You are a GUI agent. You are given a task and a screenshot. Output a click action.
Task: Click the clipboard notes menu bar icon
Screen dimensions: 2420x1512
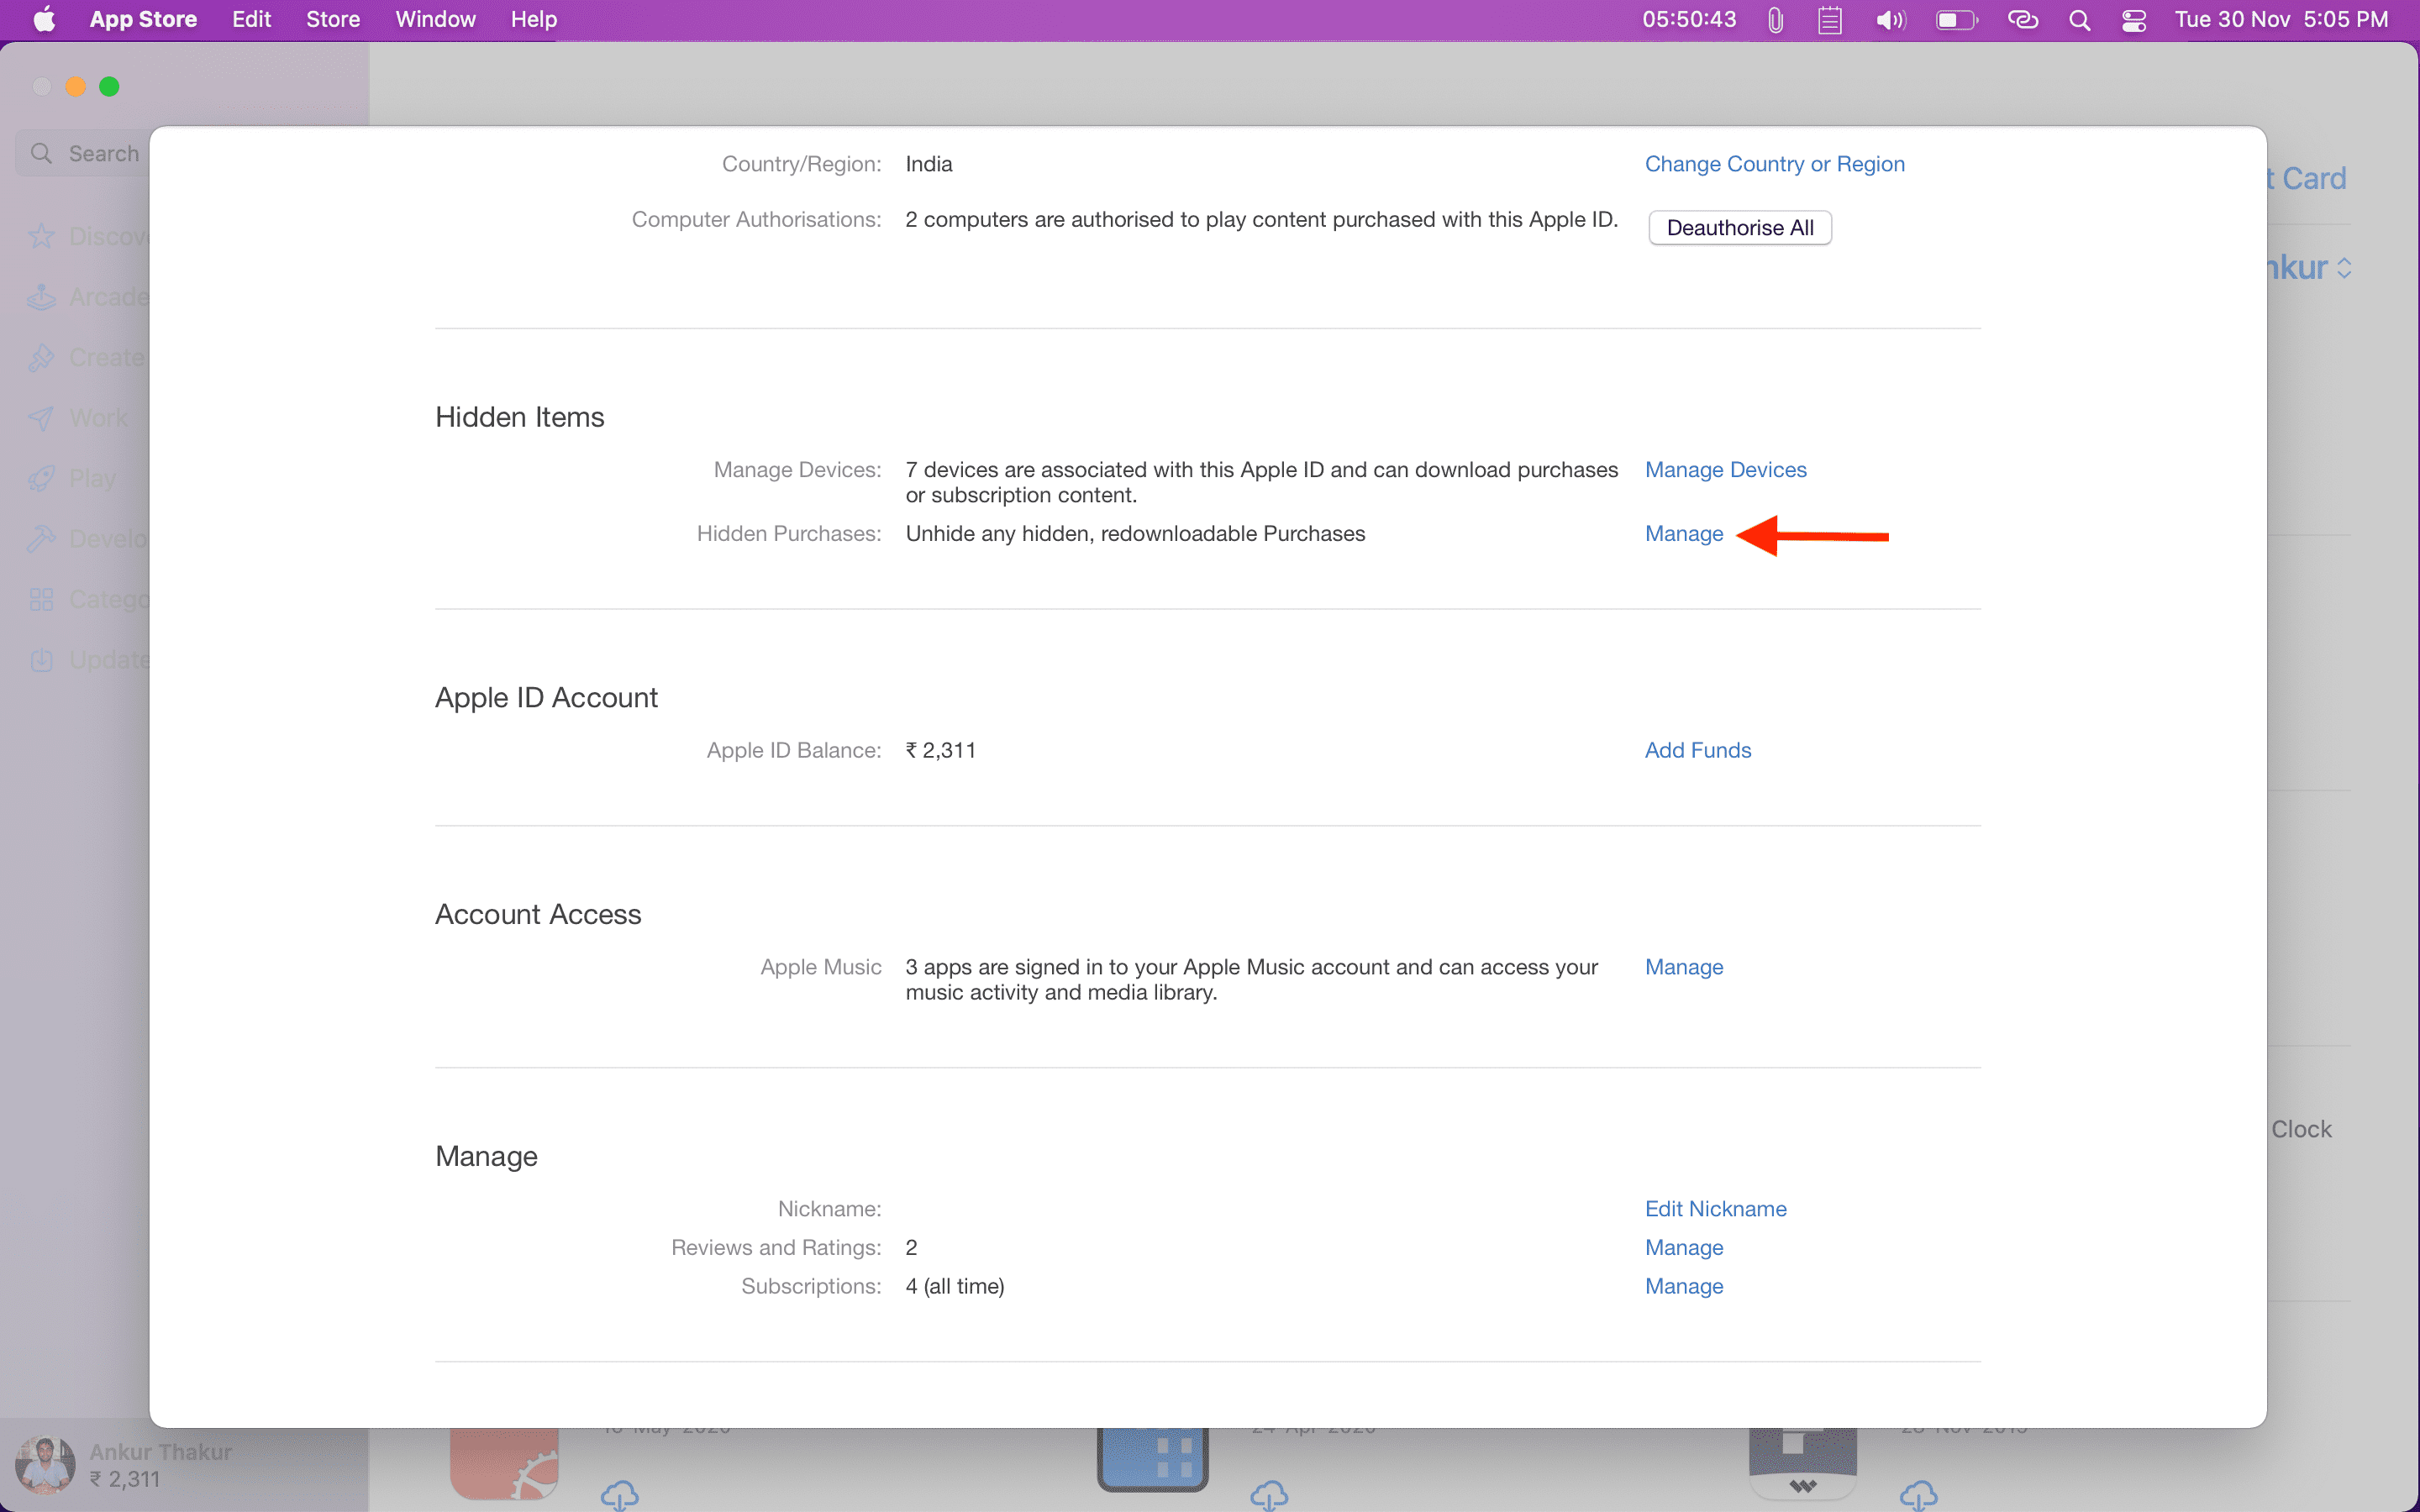[1830, 20]
